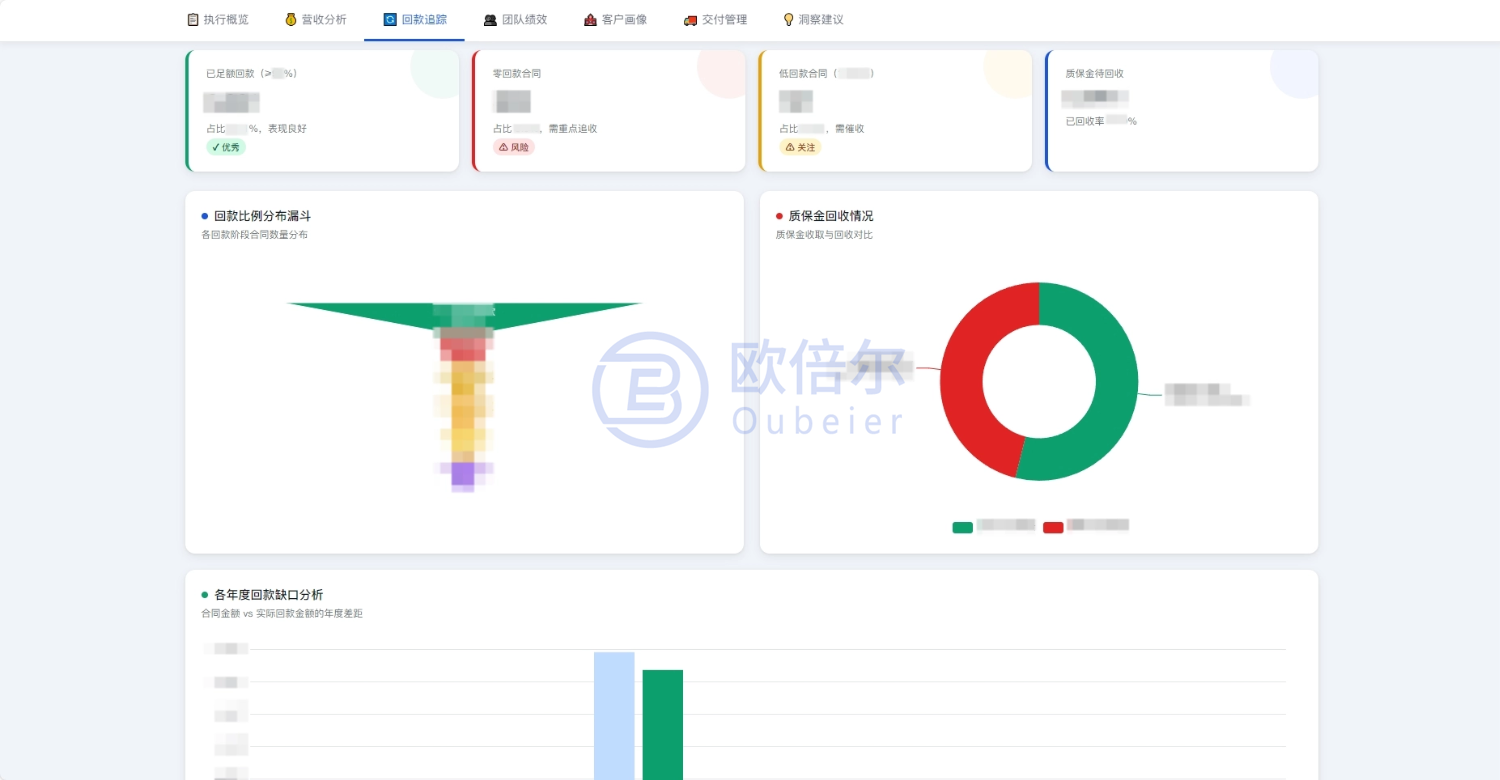The height and width of the screenshot is (780, 1500).
Task: Toggle the red legend item under donut chart
Action: point(1086,526)
